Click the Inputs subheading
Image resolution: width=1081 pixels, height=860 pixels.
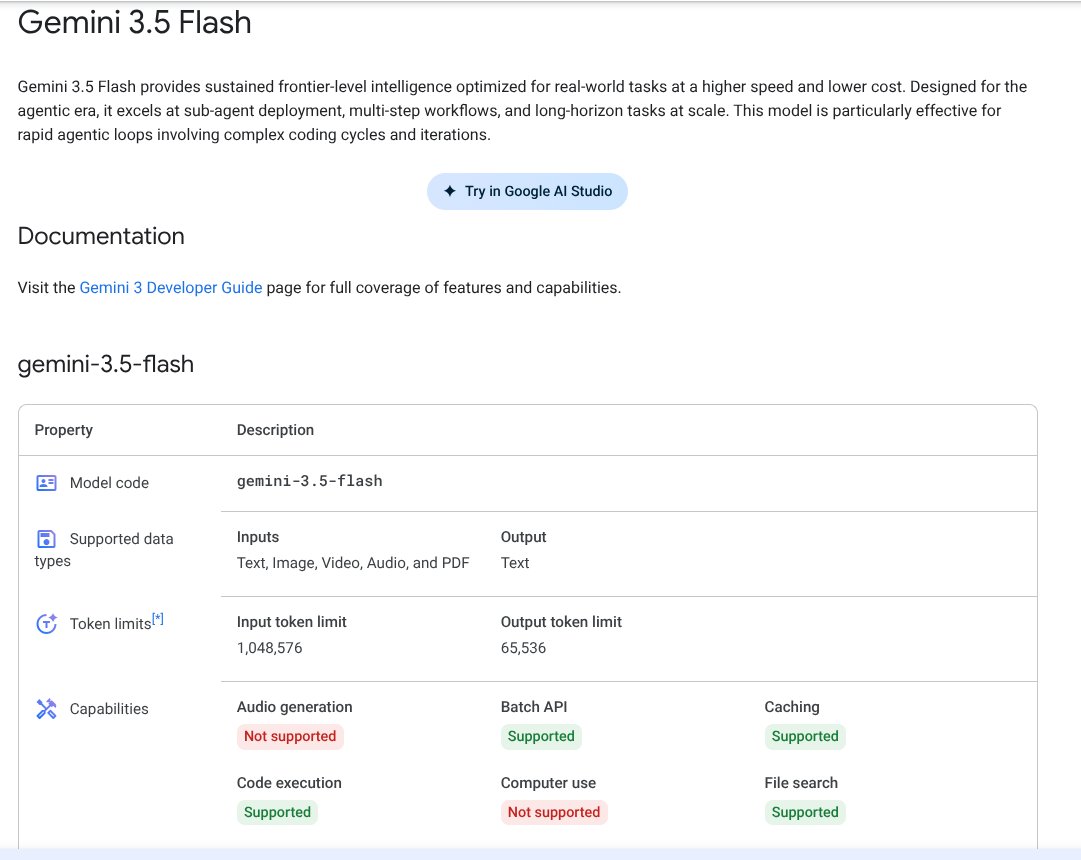[258, 537]
